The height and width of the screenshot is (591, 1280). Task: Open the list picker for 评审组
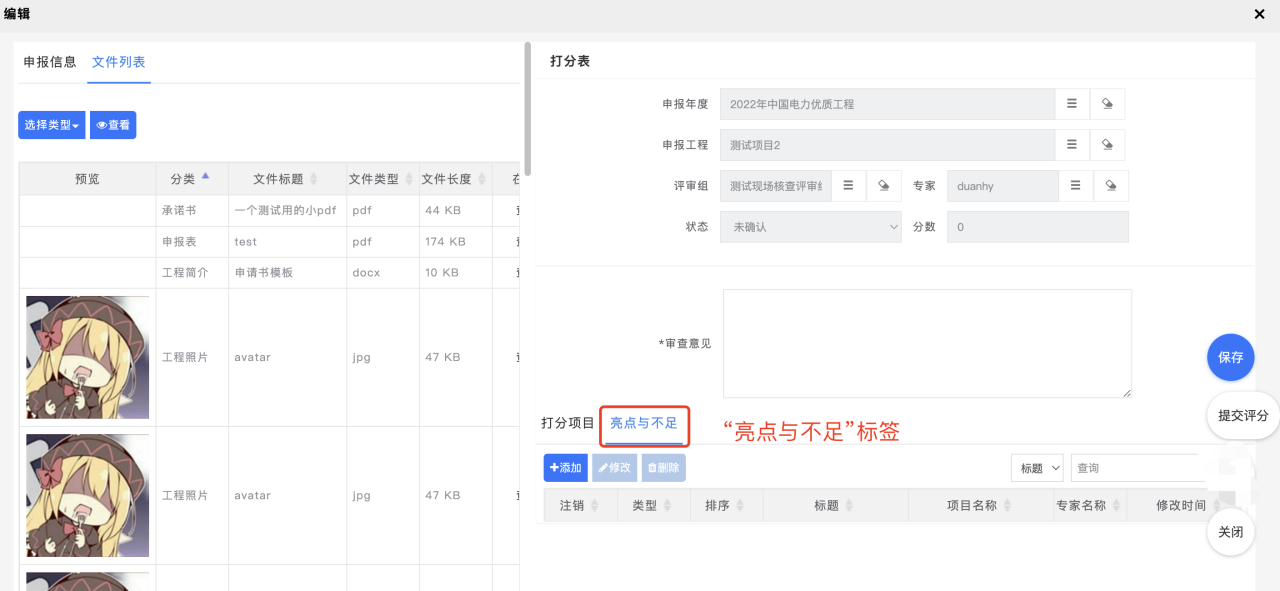coord(848,186)
